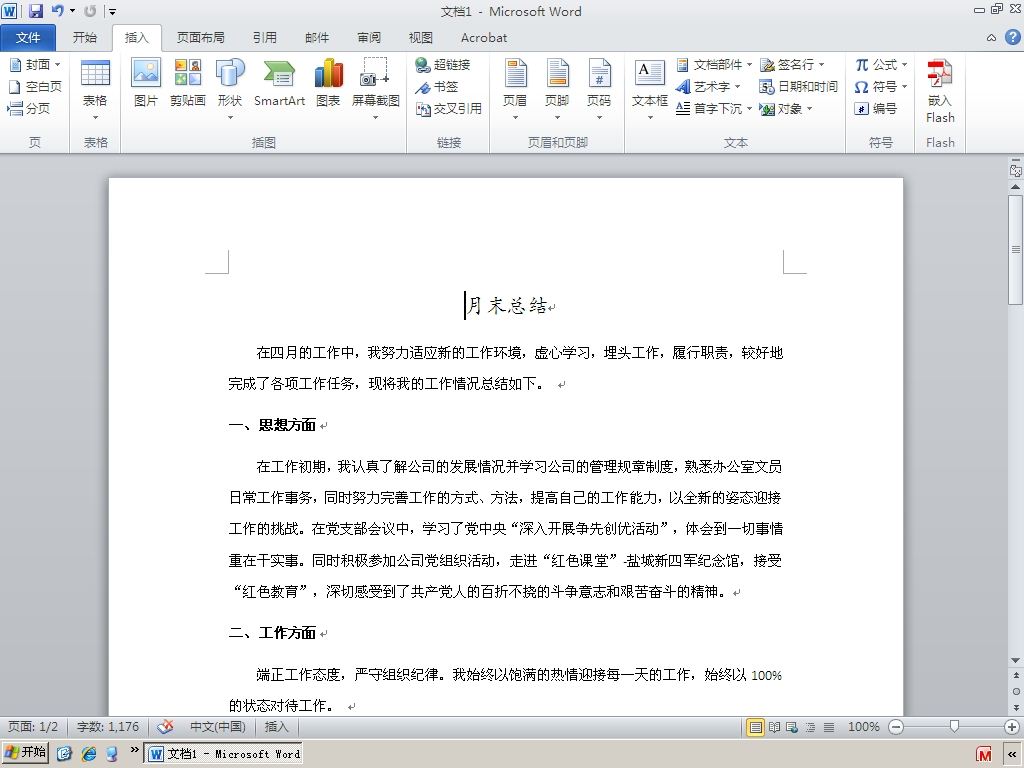Insert a chart with 图表 icon

(328, 82)
